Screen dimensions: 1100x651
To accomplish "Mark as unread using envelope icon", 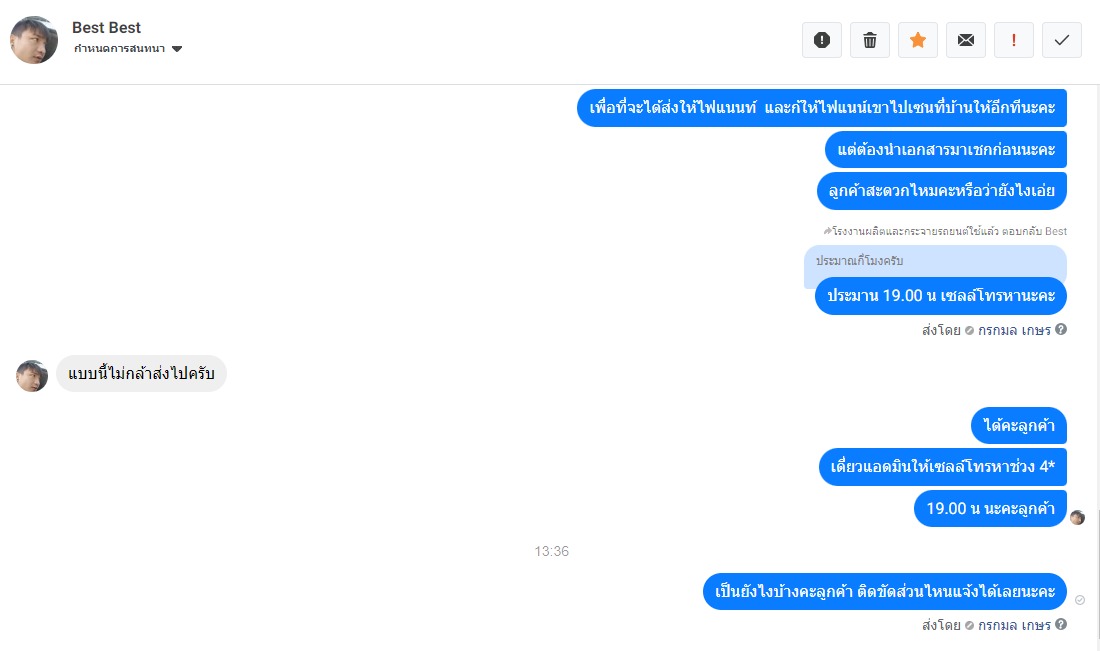I will coord(966,40).
